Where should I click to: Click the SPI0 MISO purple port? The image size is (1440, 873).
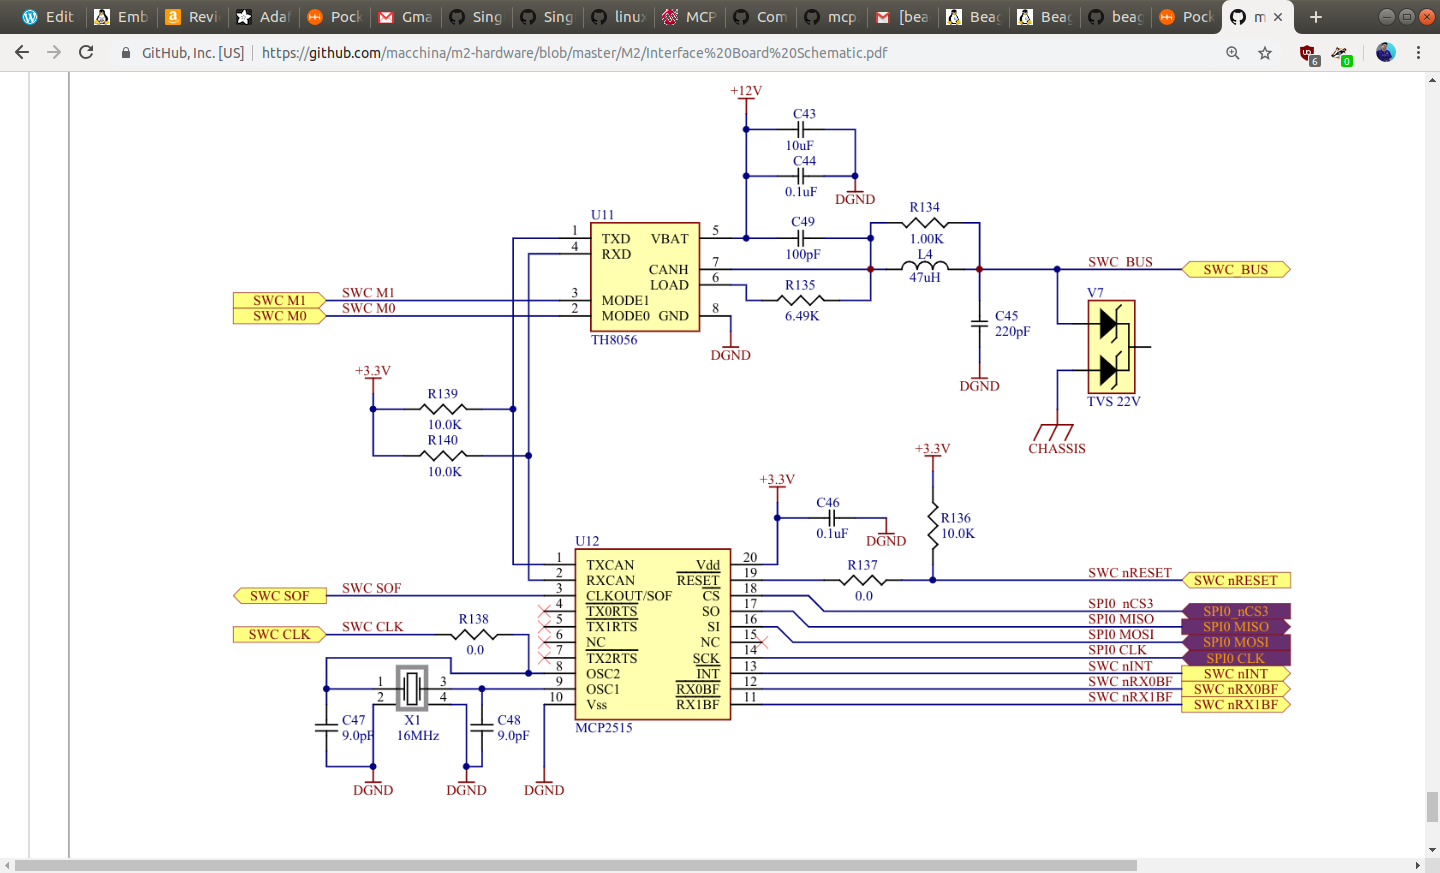point(1236,627)
